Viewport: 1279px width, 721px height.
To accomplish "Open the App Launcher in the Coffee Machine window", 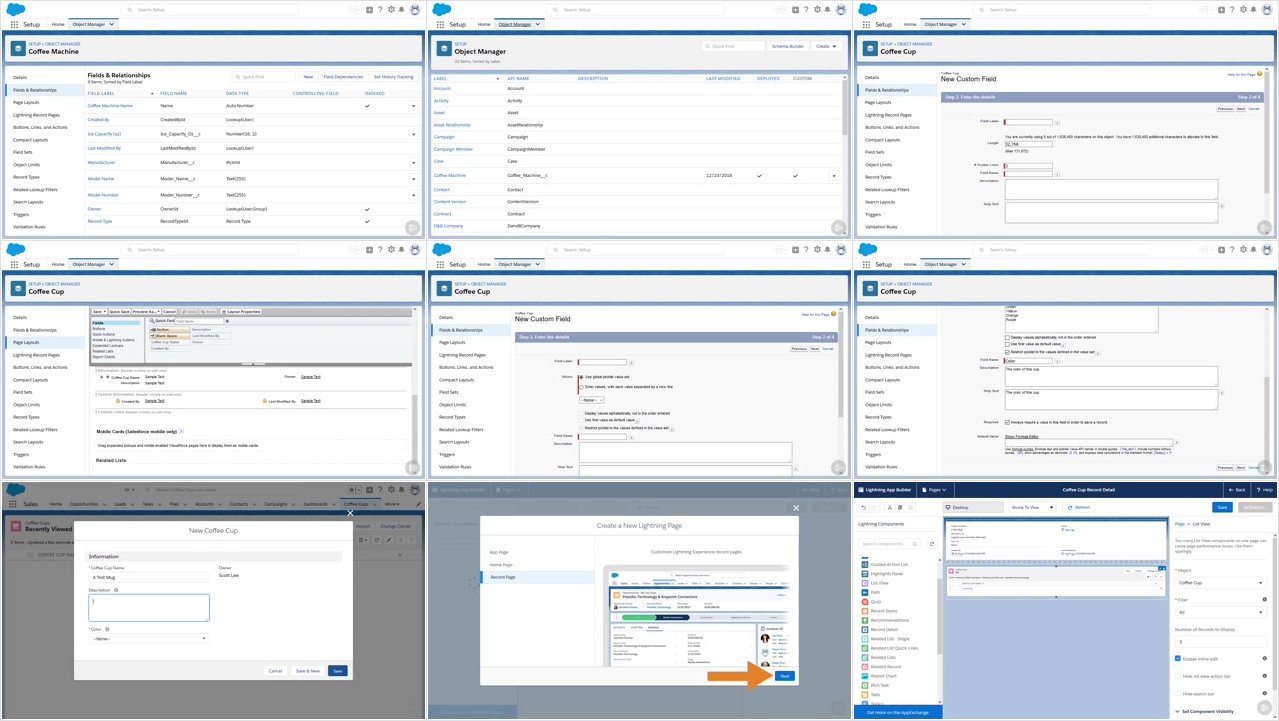I will 14,24.
